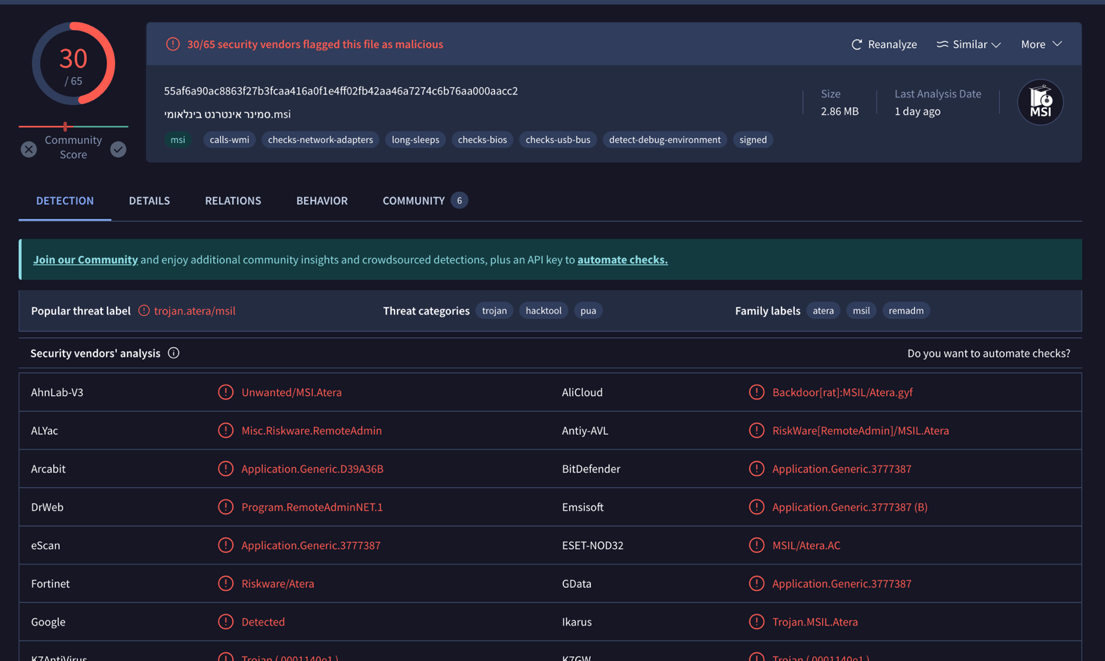Click the AliCloud detection alert icon
This screenshot has width=1105, height=661.
click(756, 393)
